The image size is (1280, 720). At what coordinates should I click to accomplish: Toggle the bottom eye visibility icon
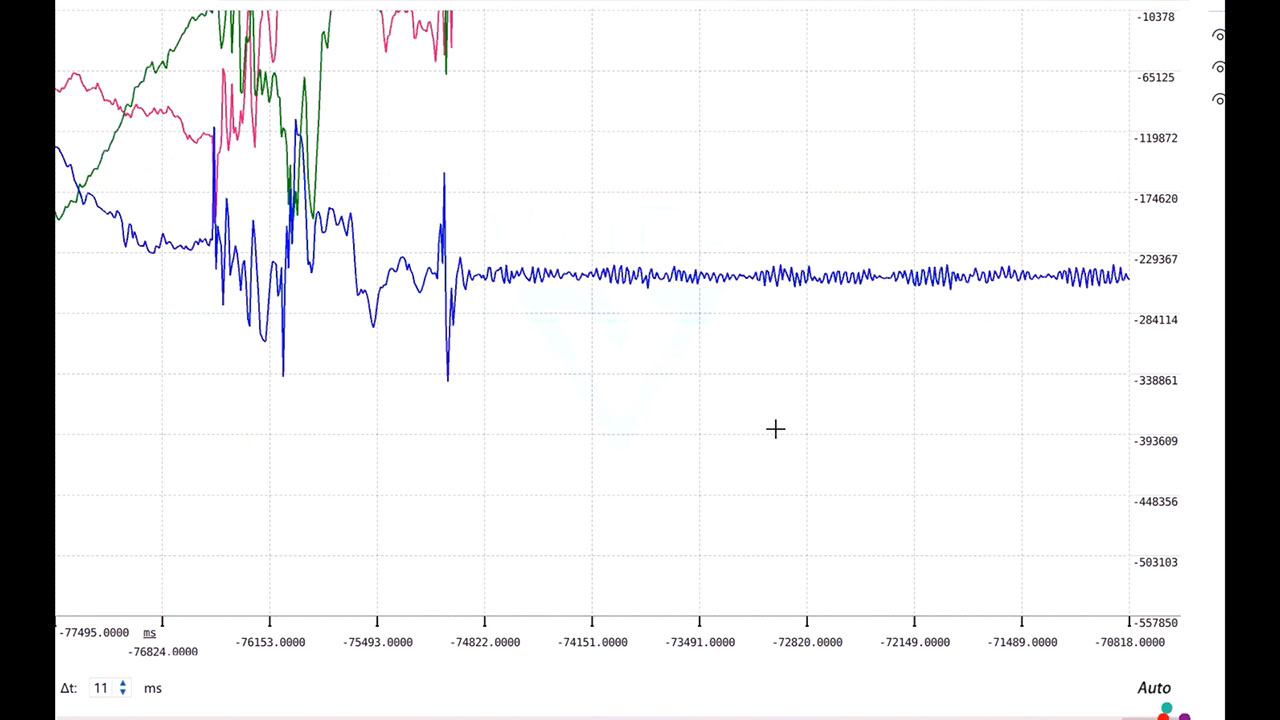1218,99
